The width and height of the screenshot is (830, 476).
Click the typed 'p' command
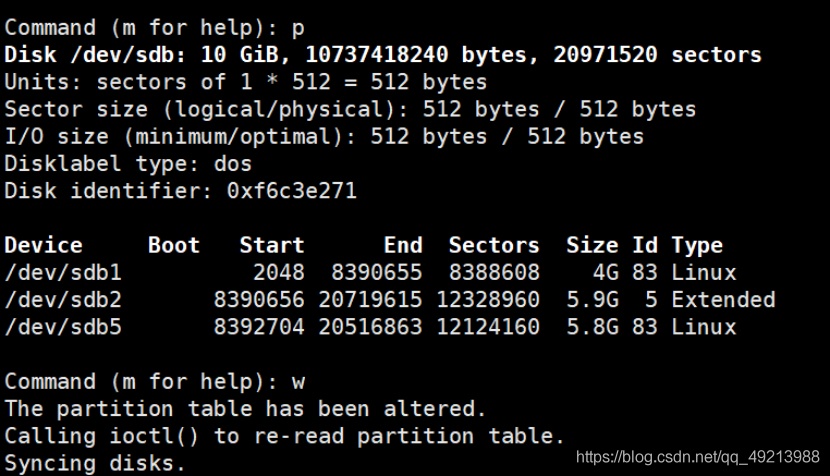click(298, 29)
